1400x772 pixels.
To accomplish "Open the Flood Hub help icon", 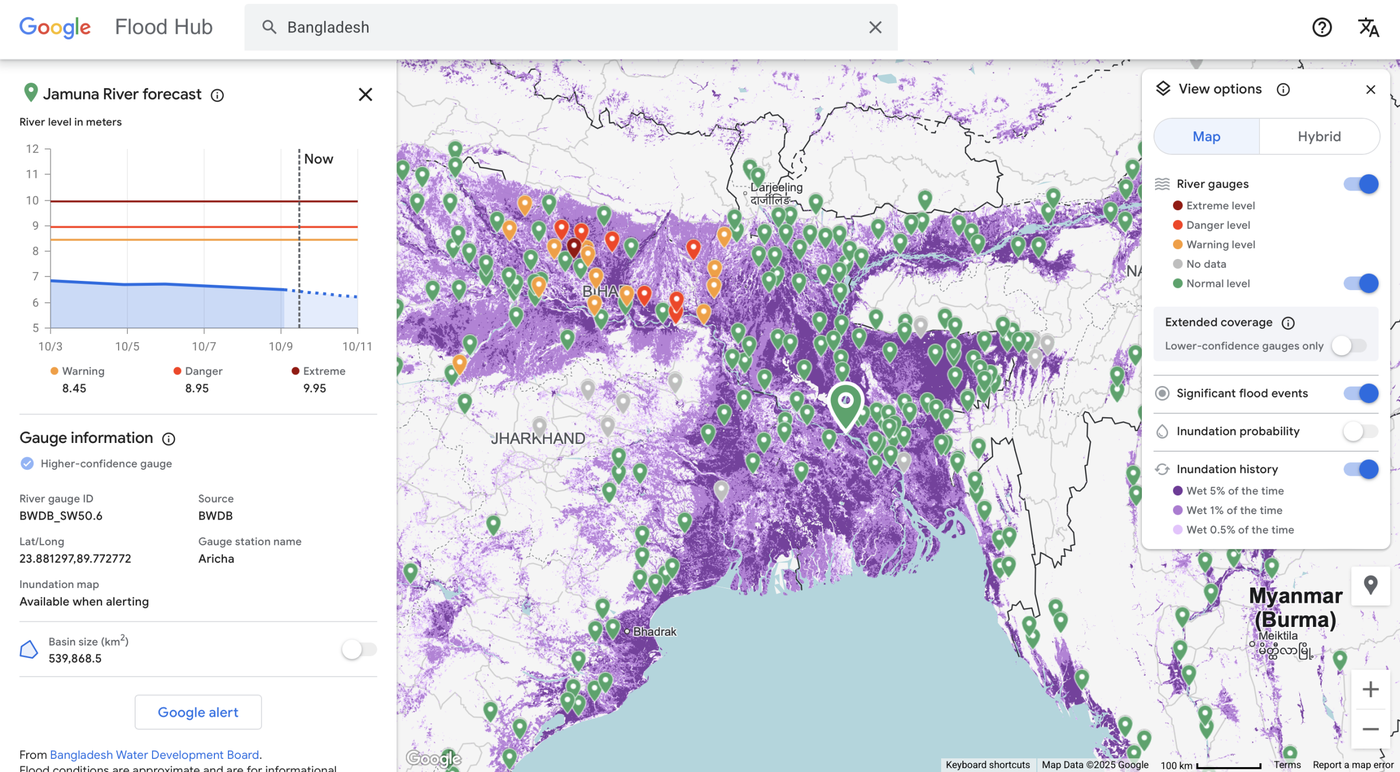I will [x=1322, y=27].
